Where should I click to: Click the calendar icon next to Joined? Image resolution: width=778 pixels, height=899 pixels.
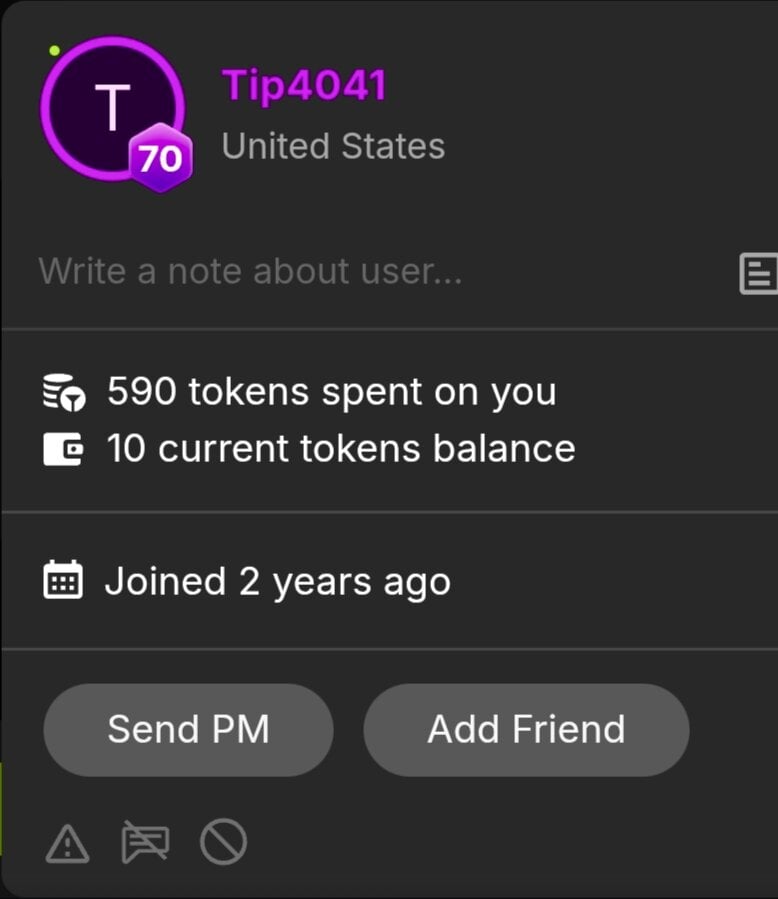coord(63,581)
